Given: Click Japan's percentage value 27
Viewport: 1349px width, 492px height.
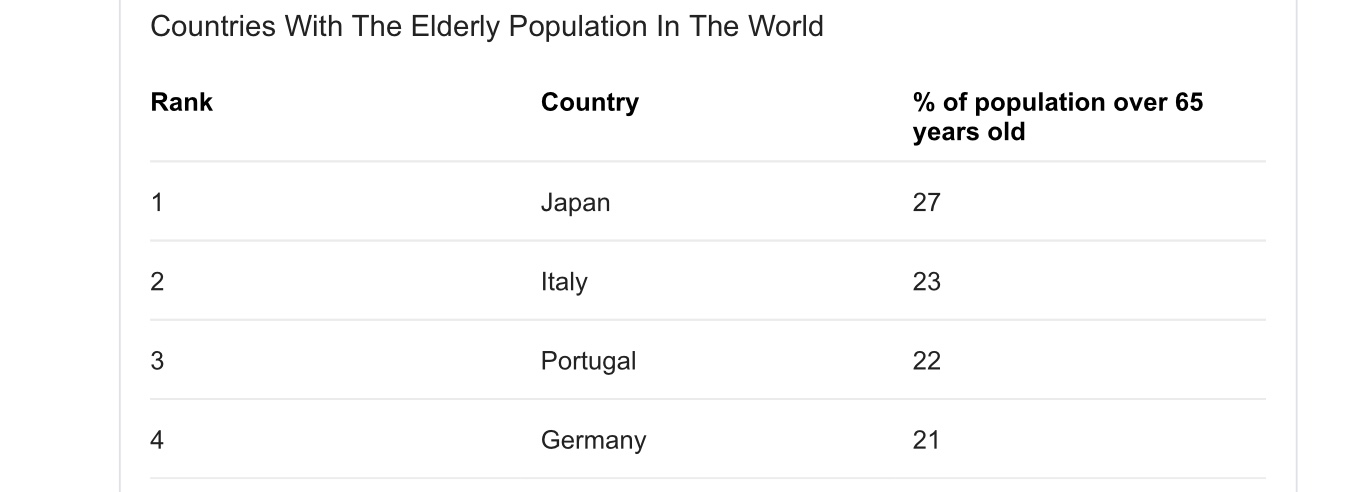Looking at the screenshot, I should click(926, 203).
